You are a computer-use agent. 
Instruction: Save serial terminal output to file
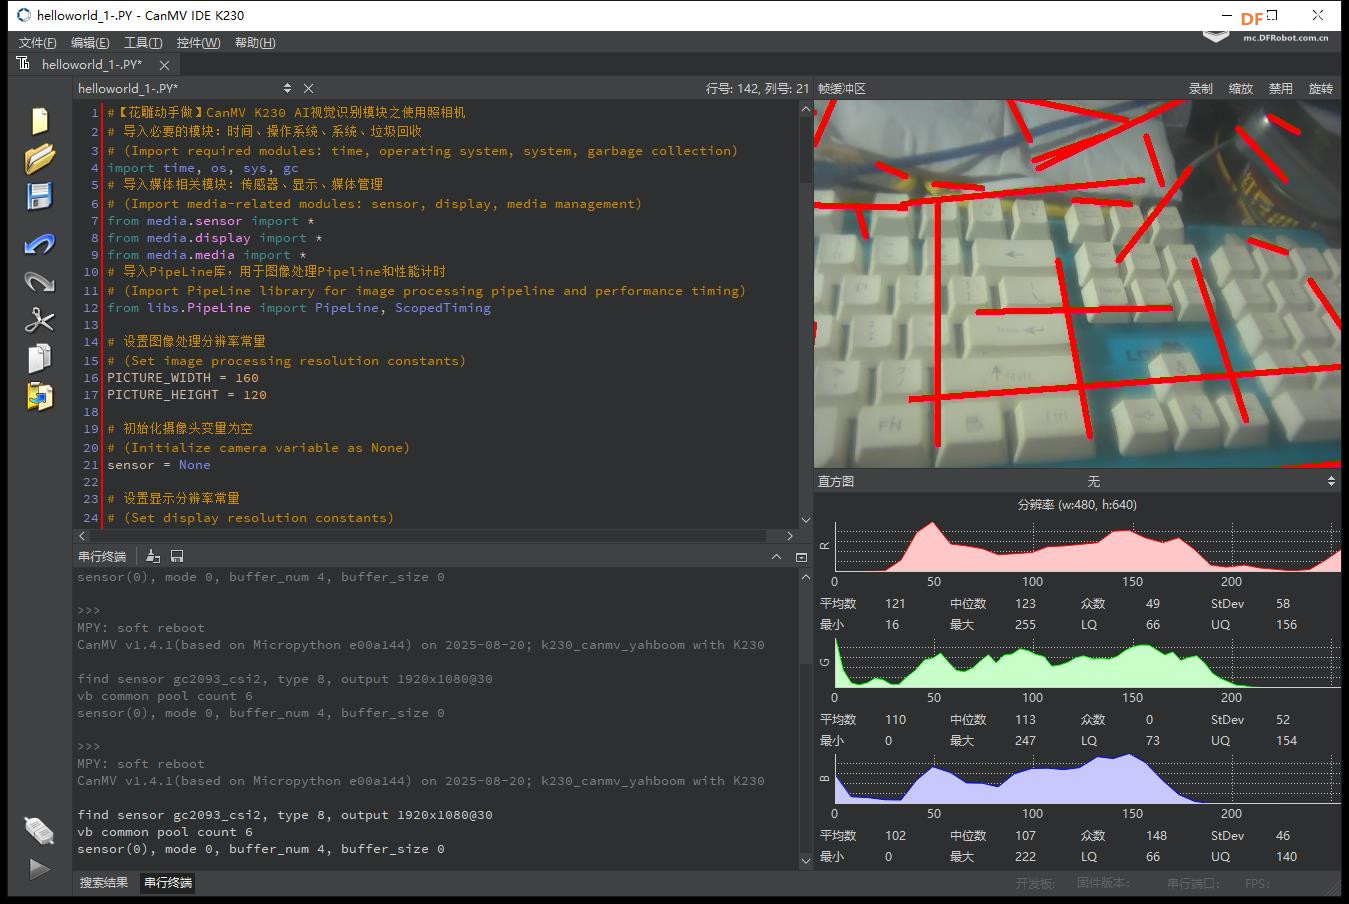[x=177, y=556]
